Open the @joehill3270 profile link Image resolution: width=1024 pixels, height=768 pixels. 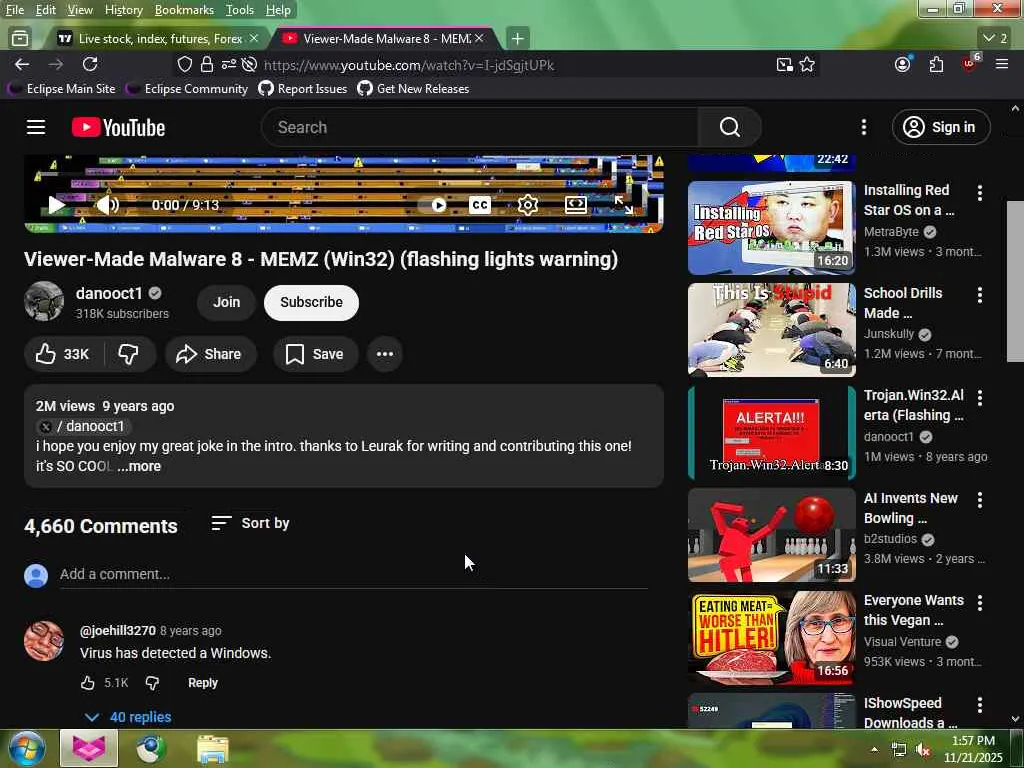tap(118, 631)
